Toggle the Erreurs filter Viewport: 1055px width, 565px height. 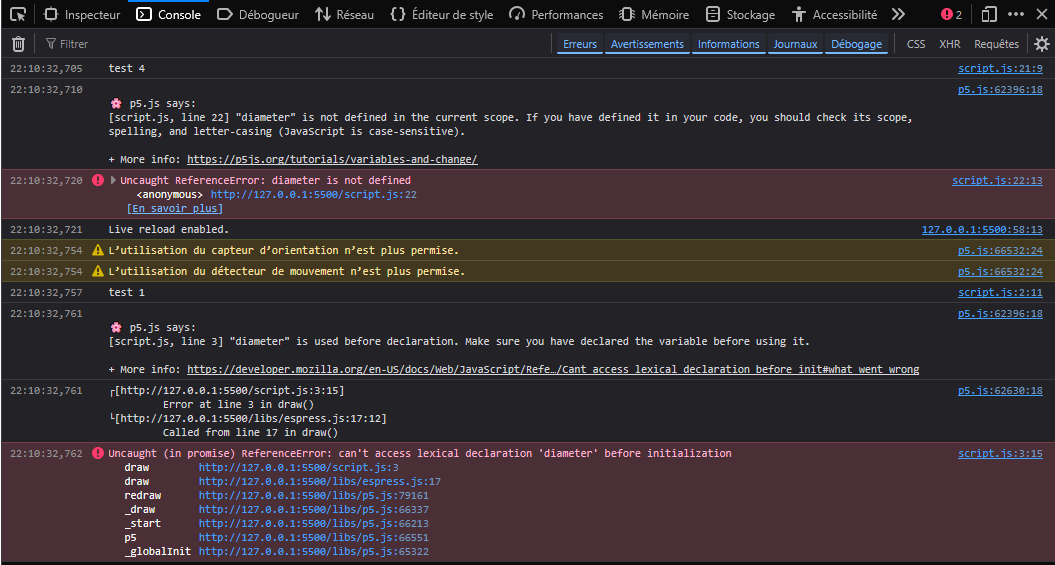(579, 44)
